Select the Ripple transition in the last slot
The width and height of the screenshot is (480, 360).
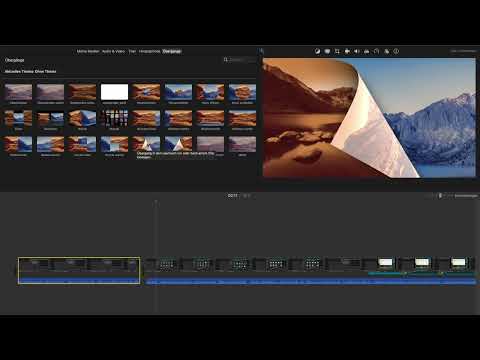[242, 144]
